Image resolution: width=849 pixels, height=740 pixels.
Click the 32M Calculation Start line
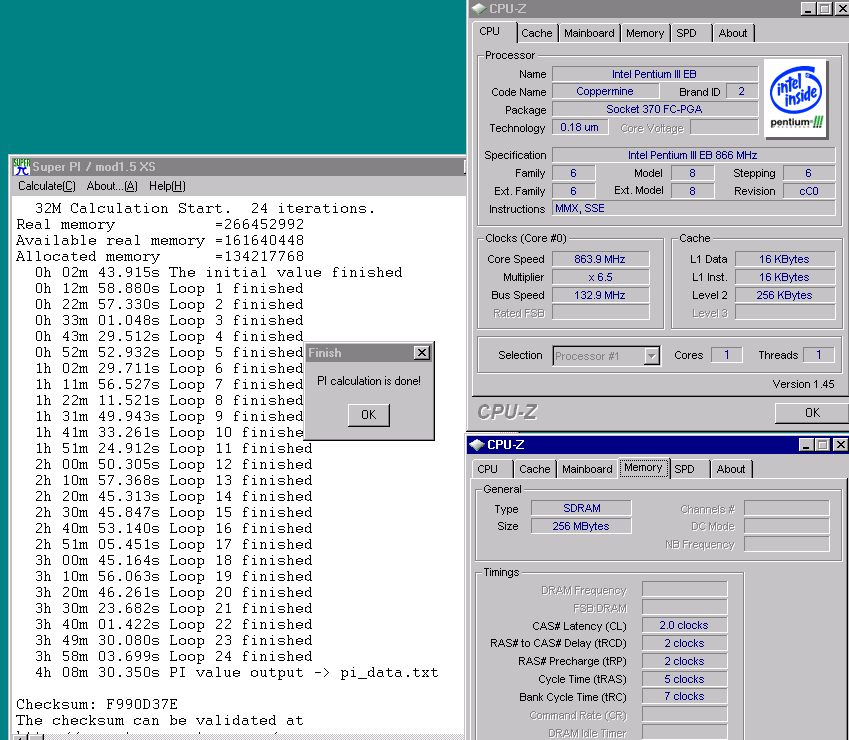(x=205, y=208)
